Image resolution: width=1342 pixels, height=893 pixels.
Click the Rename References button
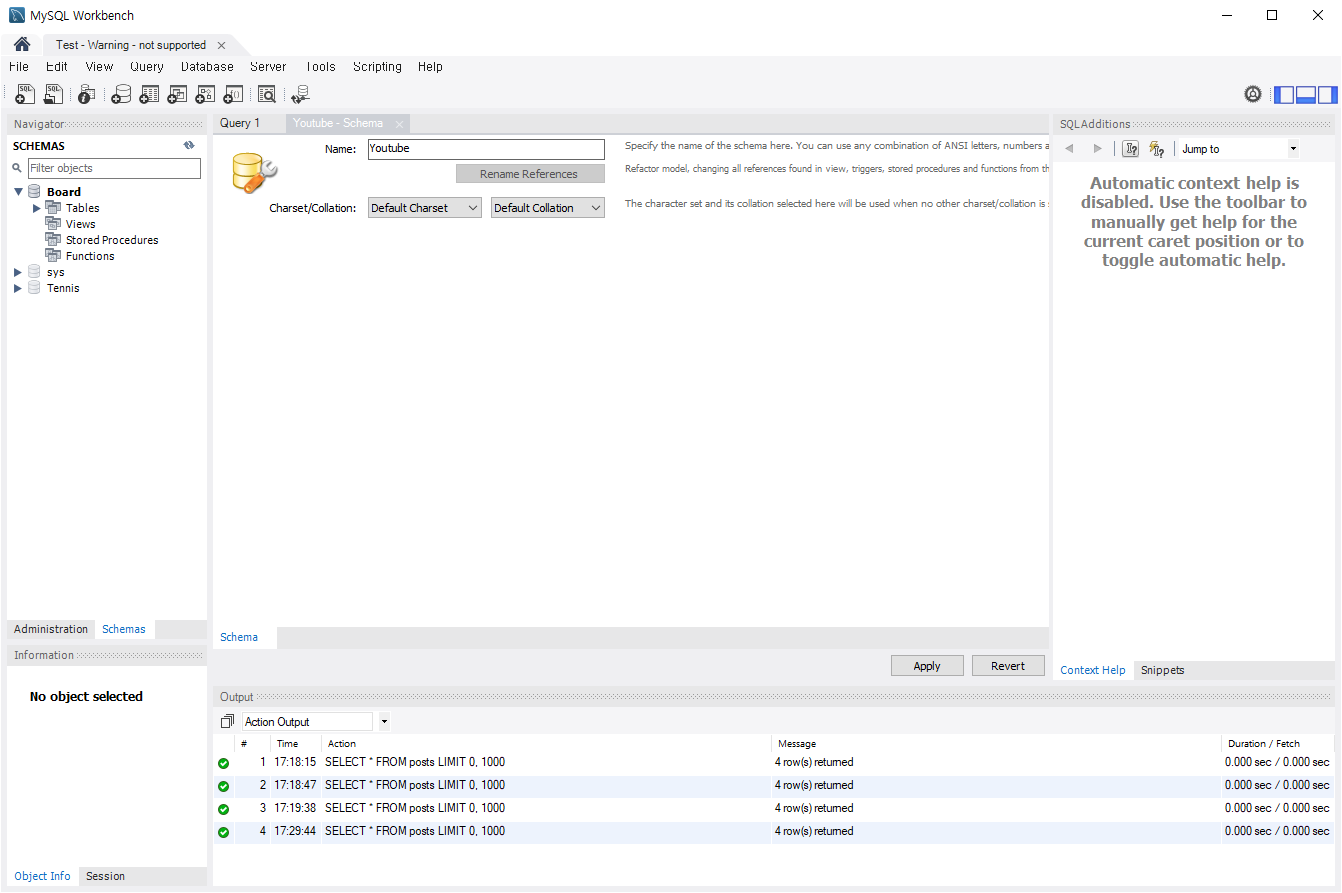[x=530, y=174]
